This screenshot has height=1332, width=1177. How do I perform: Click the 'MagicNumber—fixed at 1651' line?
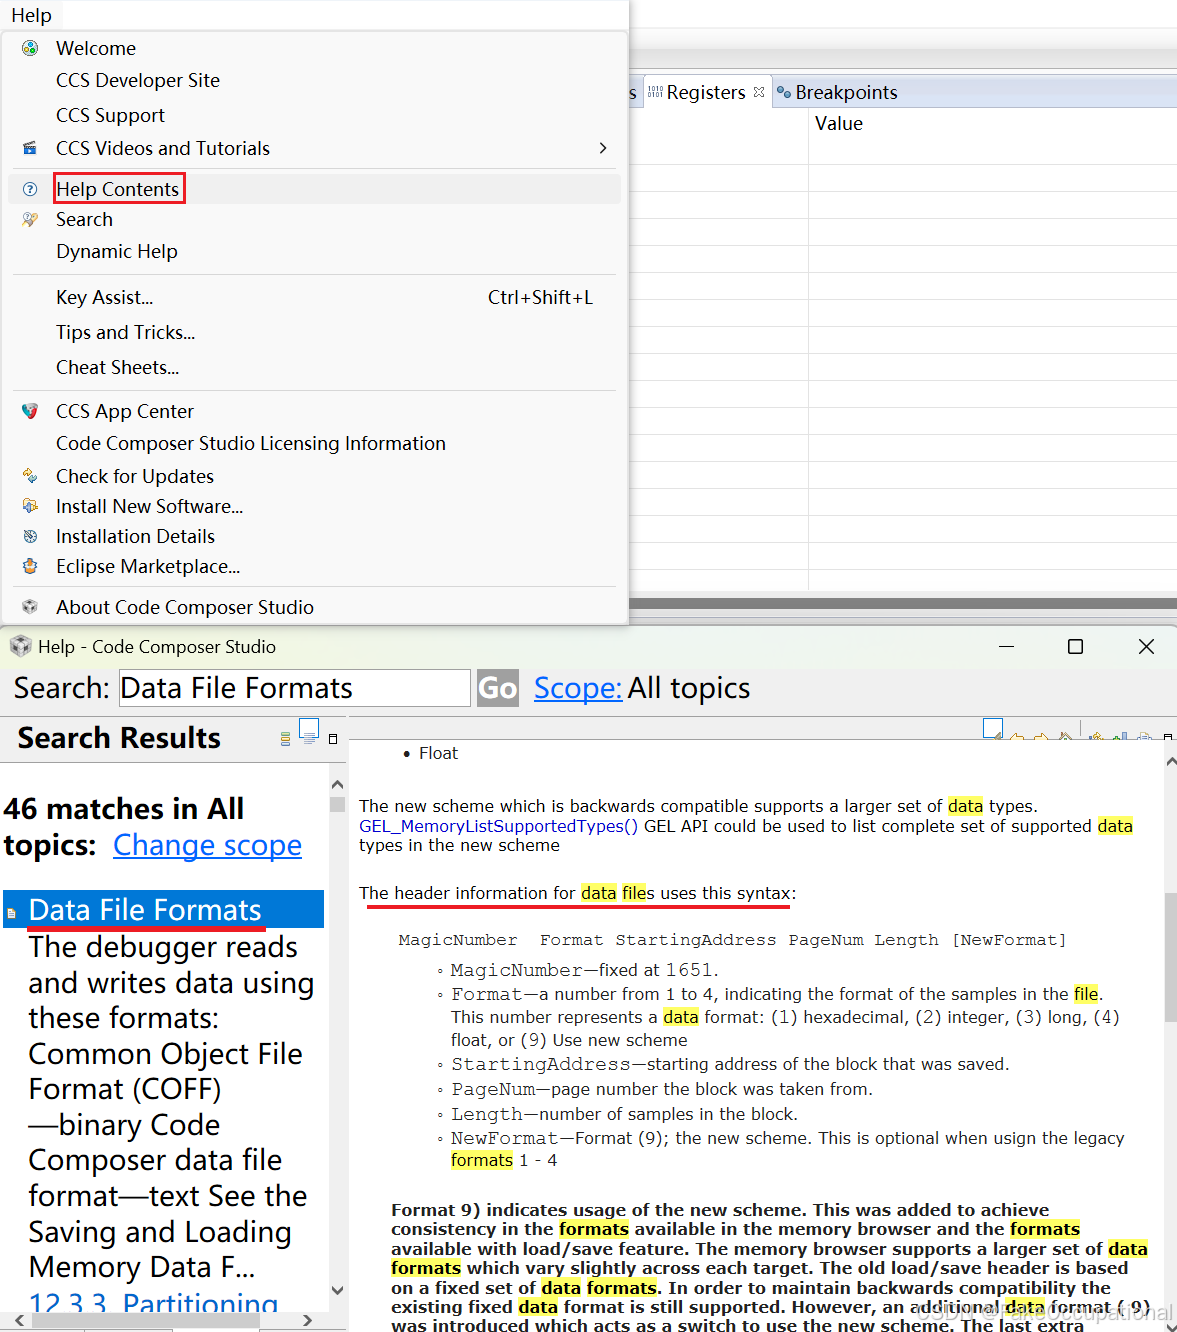pos(584,970)
